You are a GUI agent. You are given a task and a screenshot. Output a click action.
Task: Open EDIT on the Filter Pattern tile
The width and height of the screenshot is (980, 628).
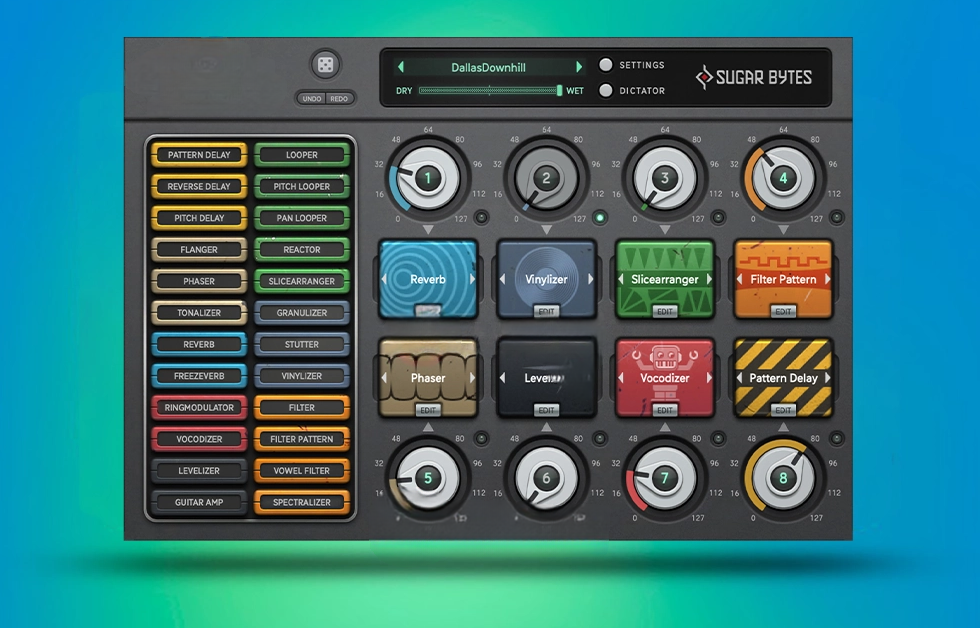point(783,311)
